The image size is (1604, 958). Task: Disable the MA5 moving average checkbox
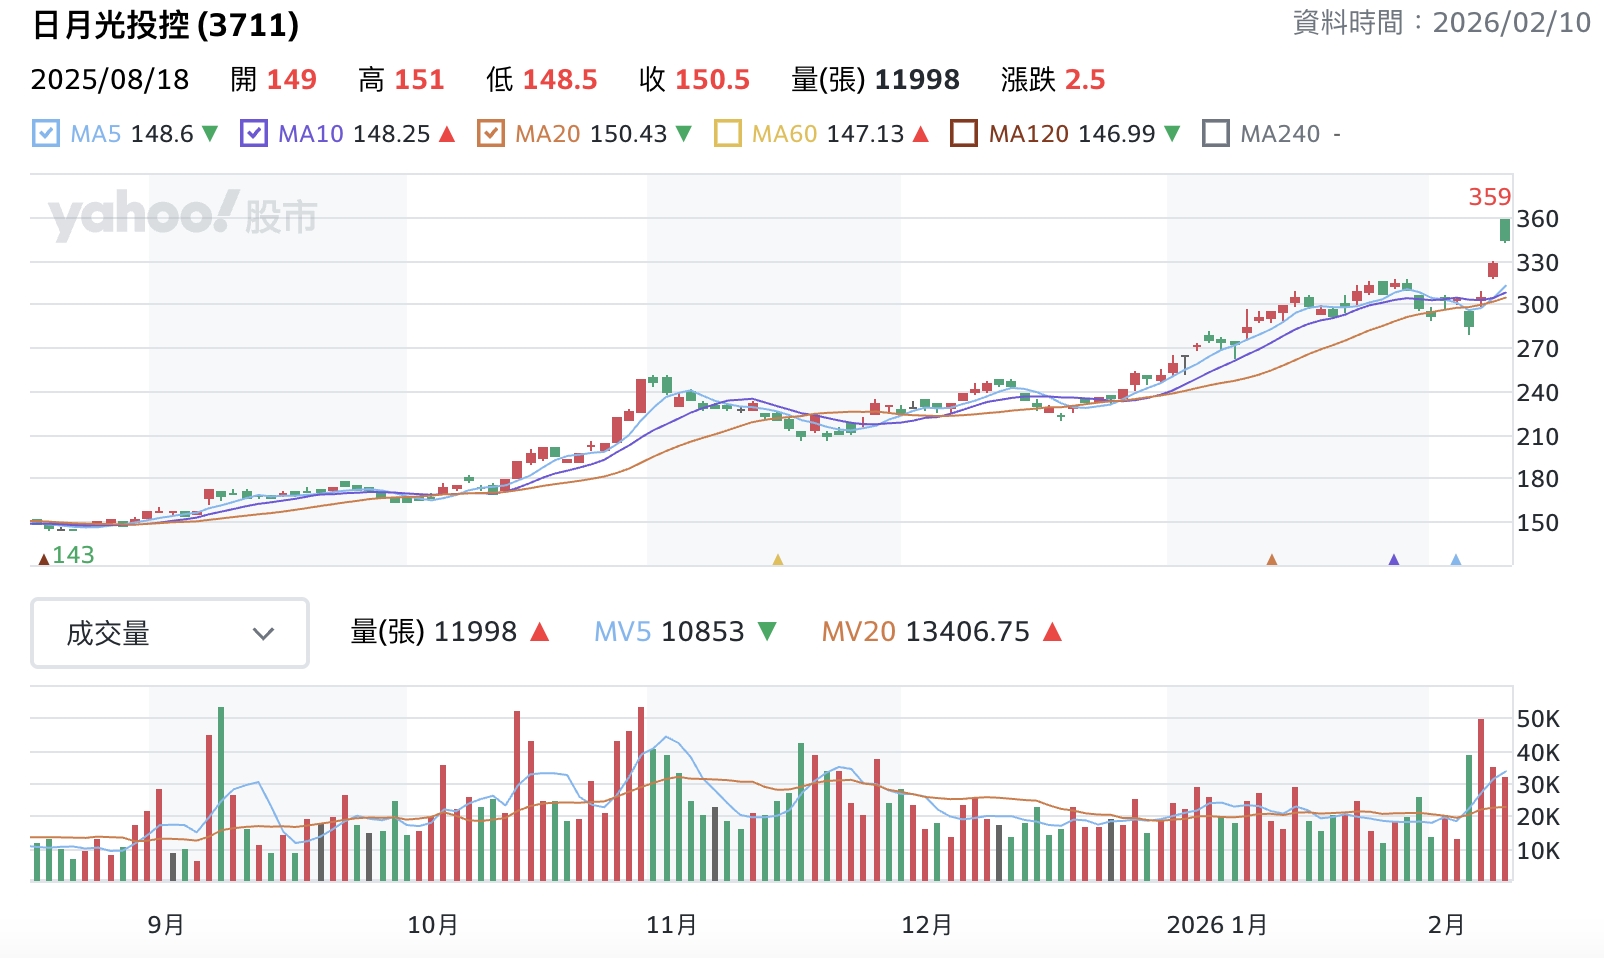pos(46,133)
